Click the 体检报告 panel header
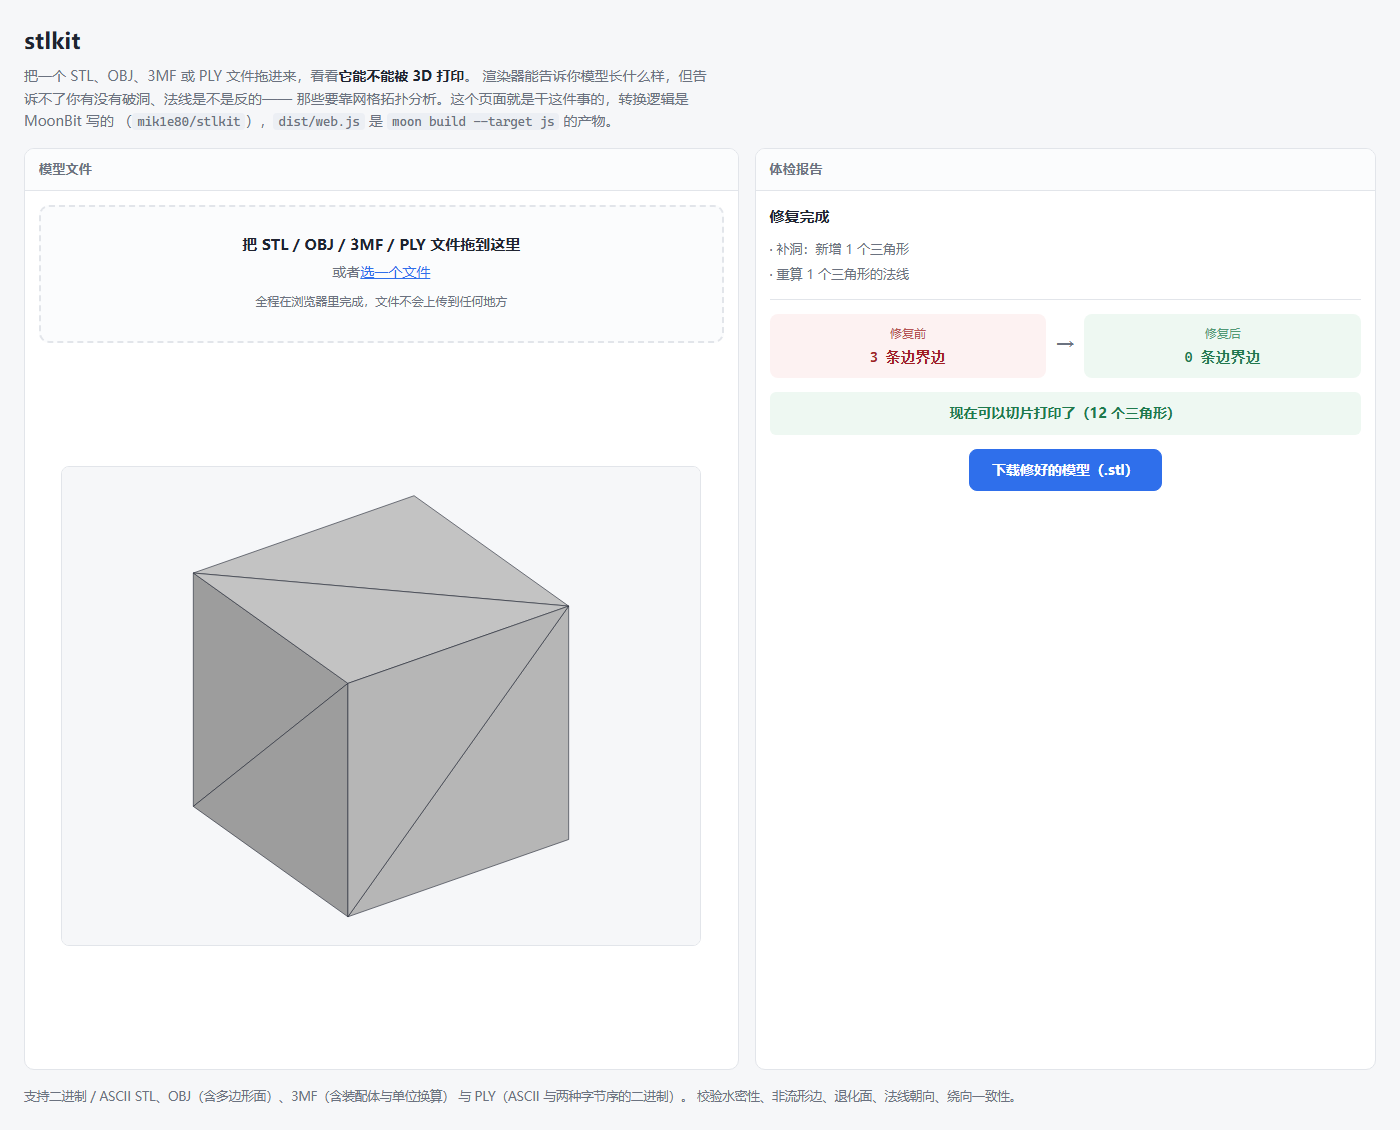Viewport: 1400px width, 1130px height. pos(1065,170)
